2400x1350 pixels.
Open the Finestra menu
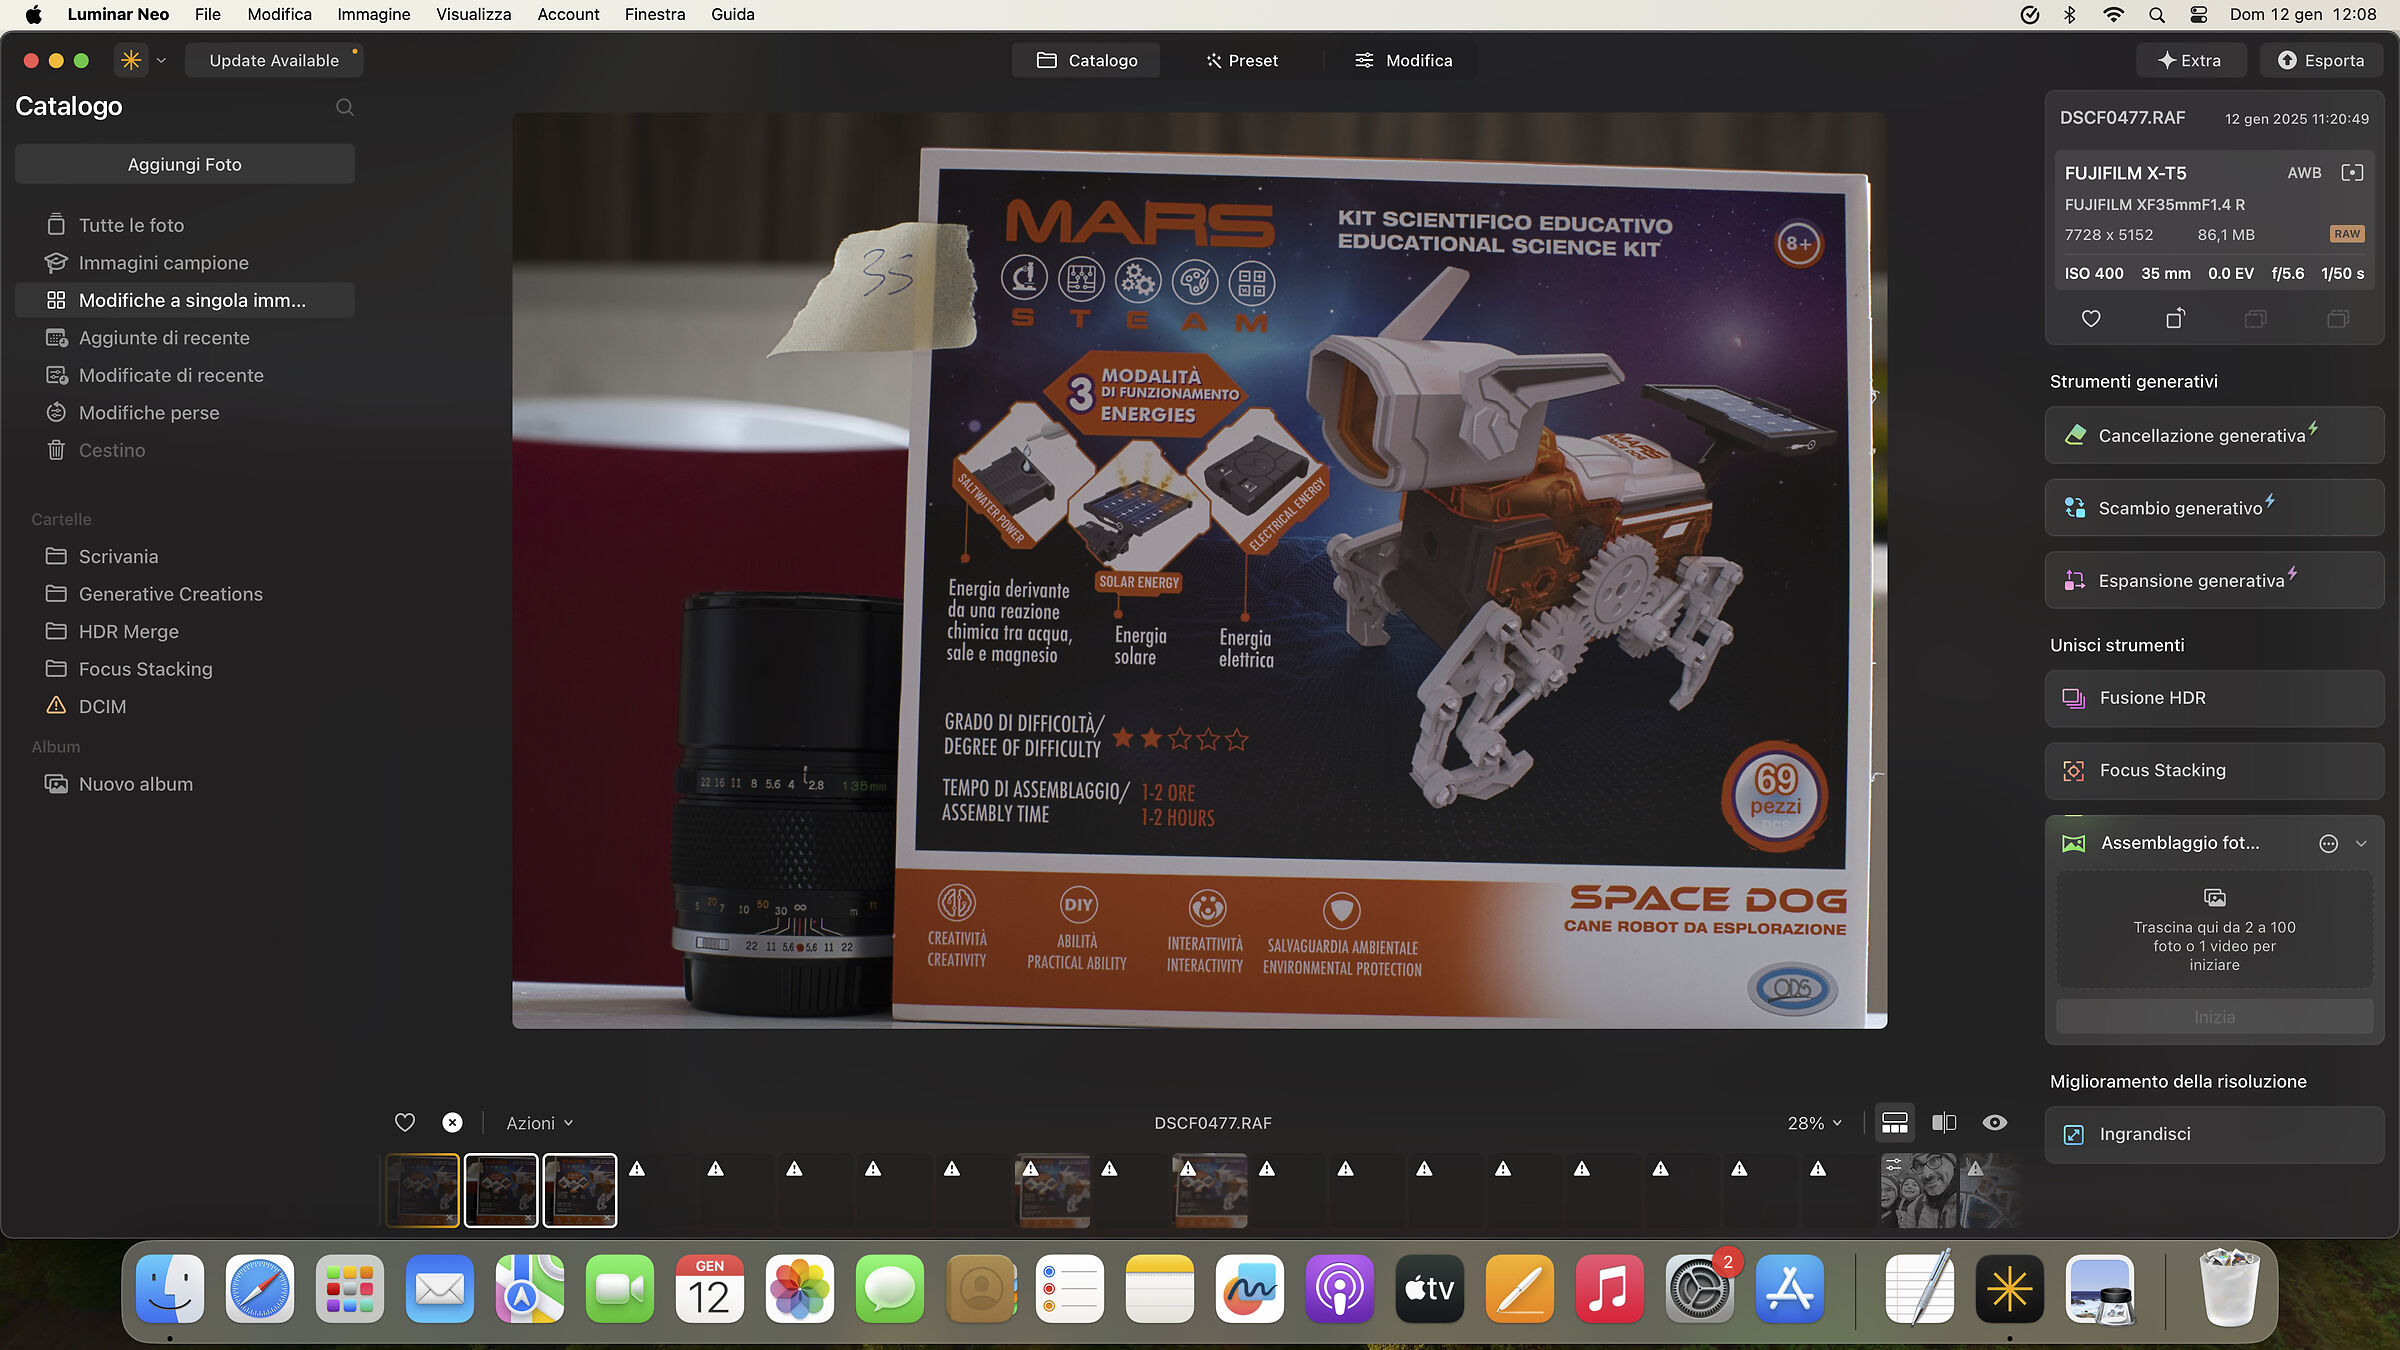655,14
